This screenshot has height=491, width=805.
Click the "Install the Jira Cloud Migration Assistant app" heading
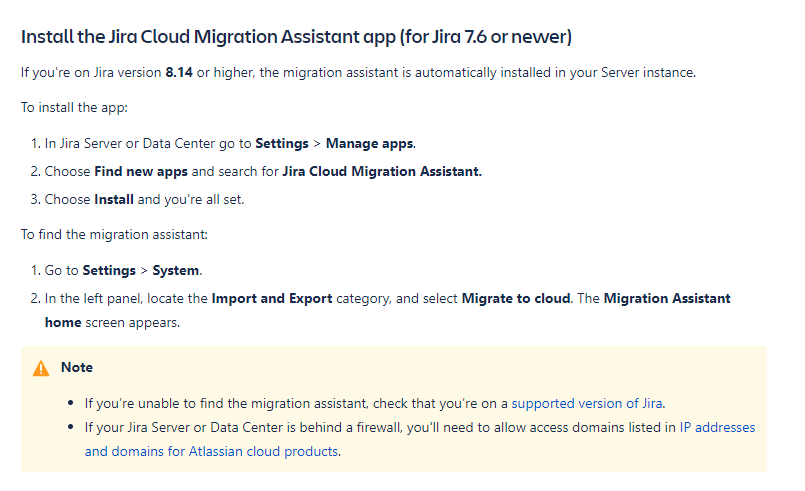pyautogui.click(x=296, y=38)
